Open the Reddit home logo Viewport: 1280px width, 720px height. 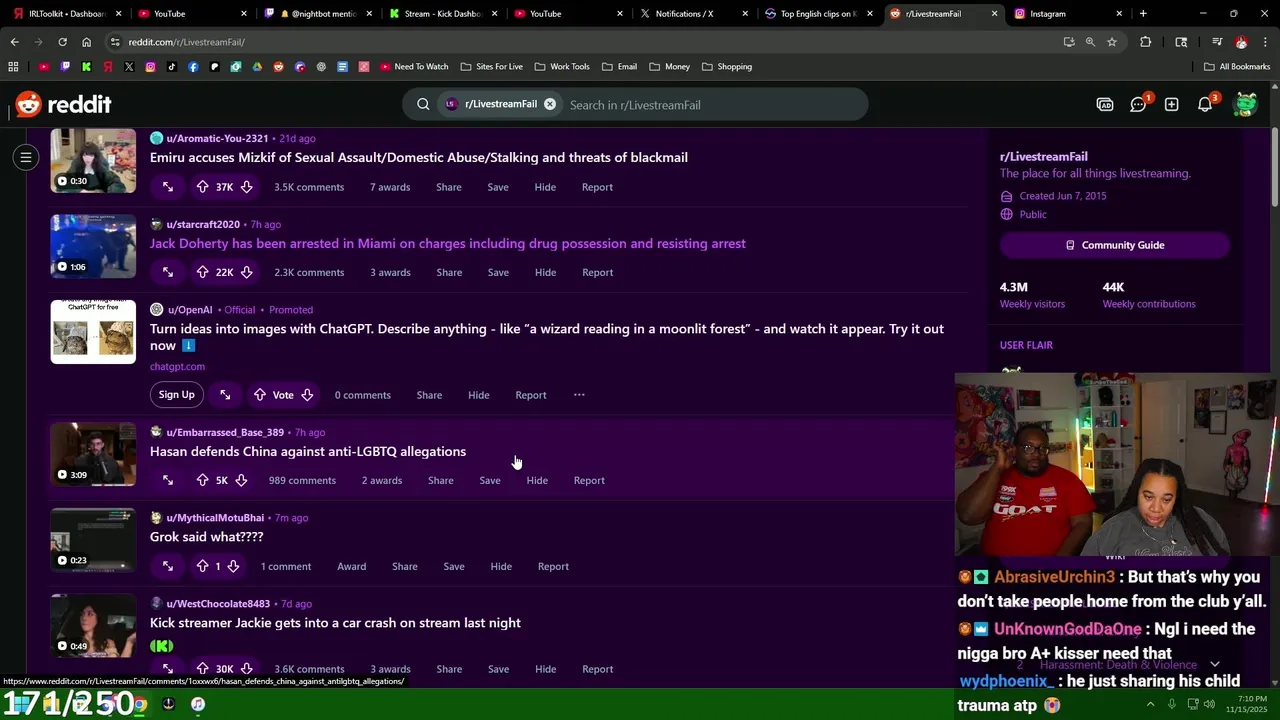click(63, 105)
